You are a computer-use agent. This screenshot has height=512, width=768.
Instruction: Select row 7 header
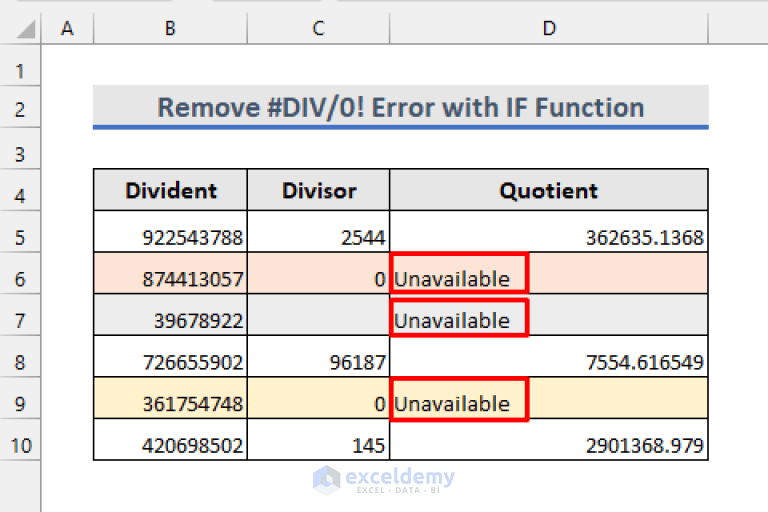(20, 315)
